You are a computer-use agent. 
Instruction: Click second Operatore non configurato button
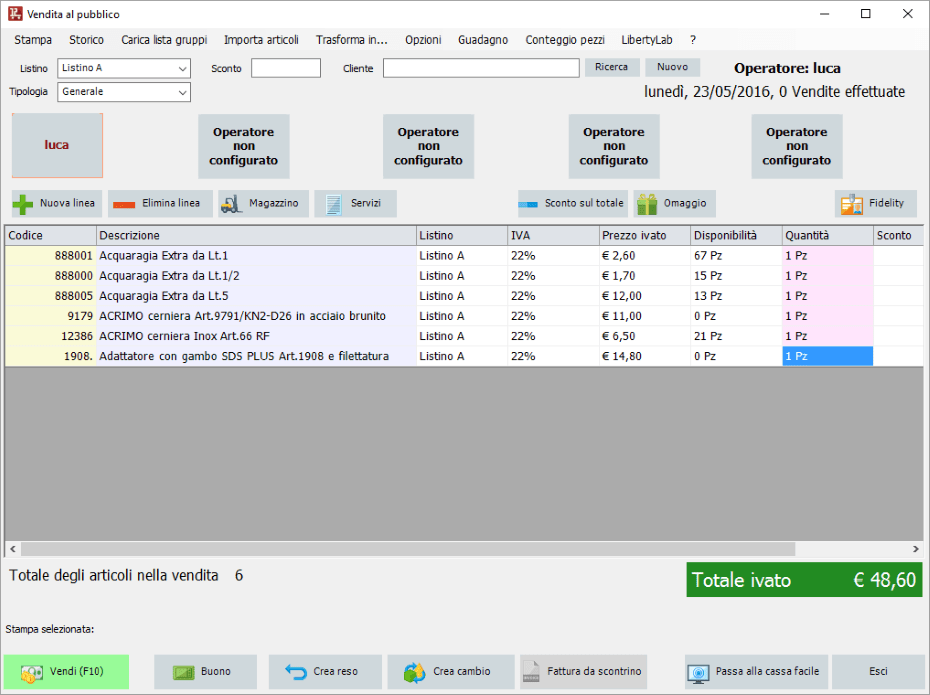428,146
